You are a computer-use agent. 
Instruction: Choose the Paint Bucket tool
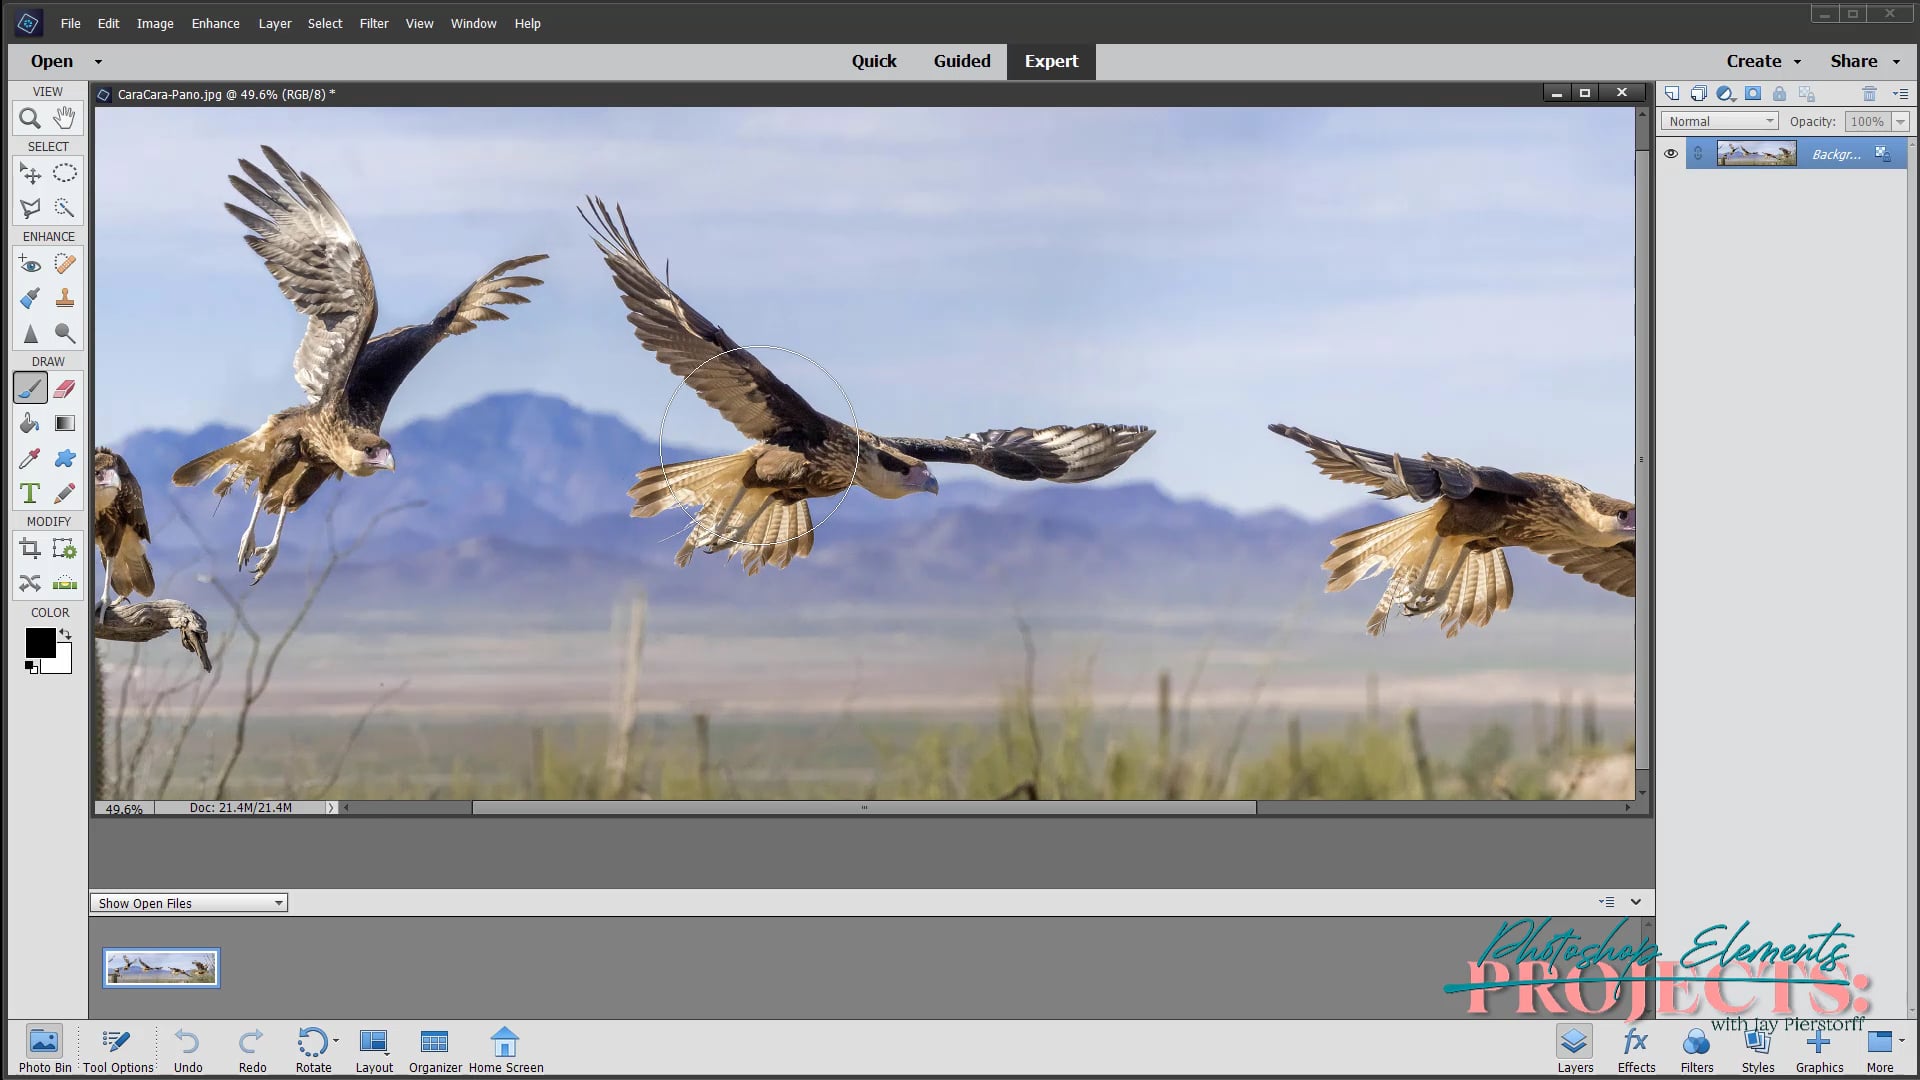click(30, 423)
